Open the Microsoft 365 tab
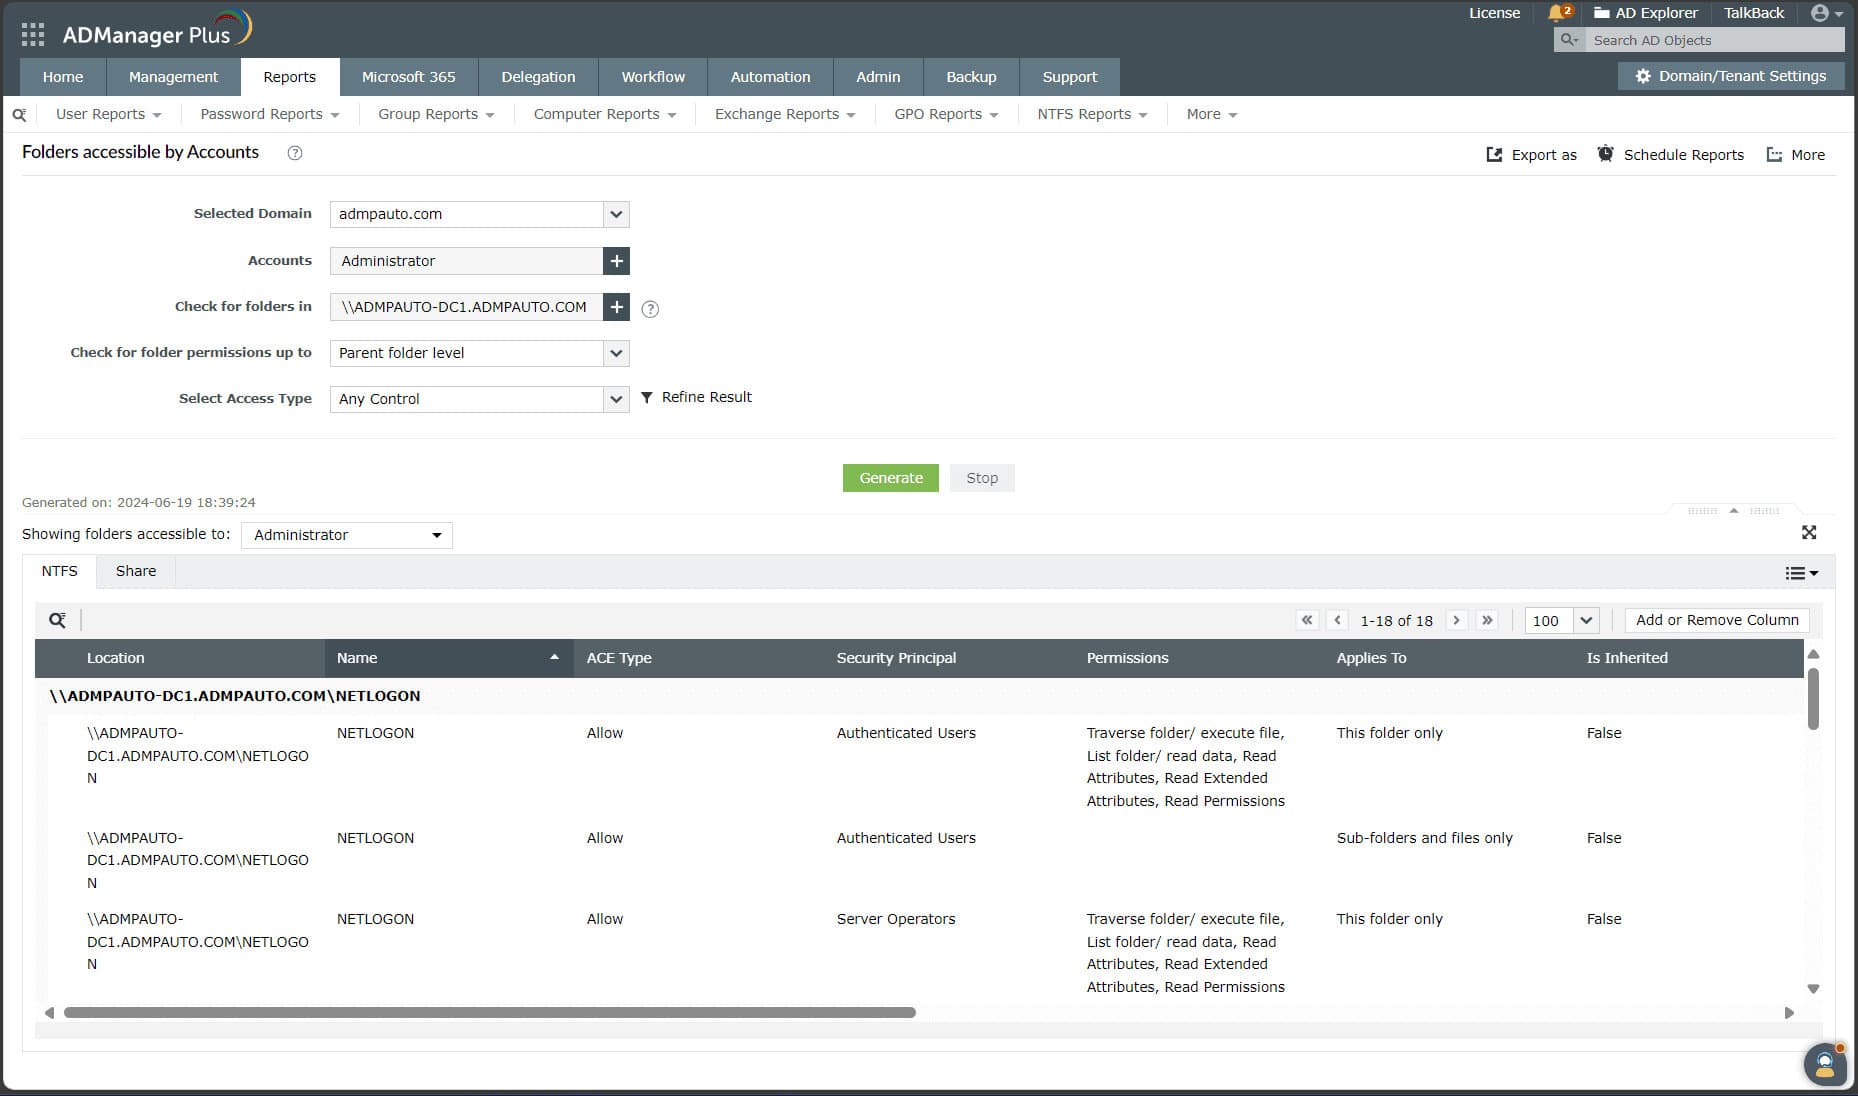This screenshot has height=1096, width=1858. (x=408, y=77)
